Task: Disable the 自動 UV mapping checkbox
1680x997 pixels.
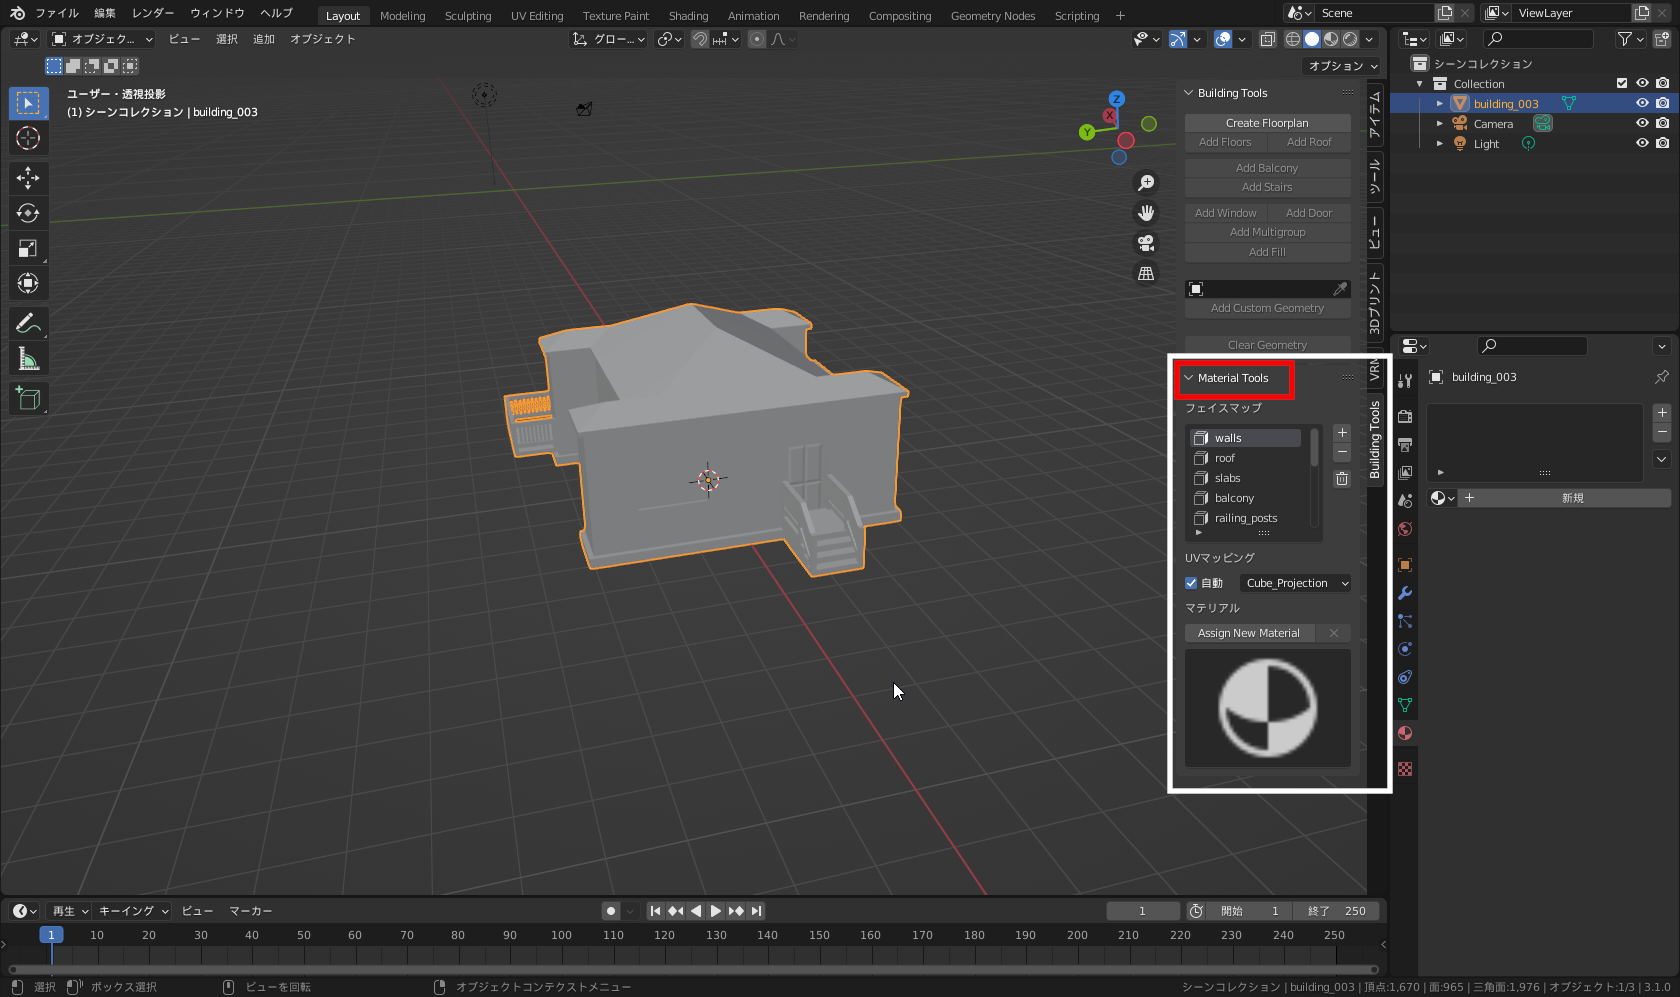Action: [x=1191, y=583]
